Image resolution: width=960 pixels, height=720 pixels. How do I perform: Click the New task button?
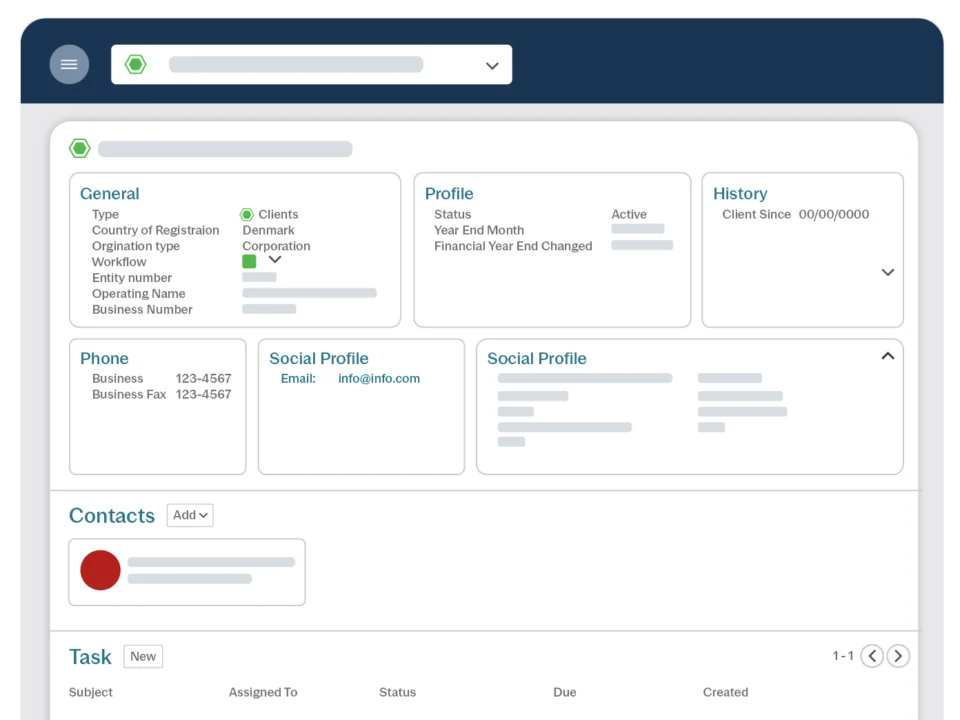[x=143, y=656]
